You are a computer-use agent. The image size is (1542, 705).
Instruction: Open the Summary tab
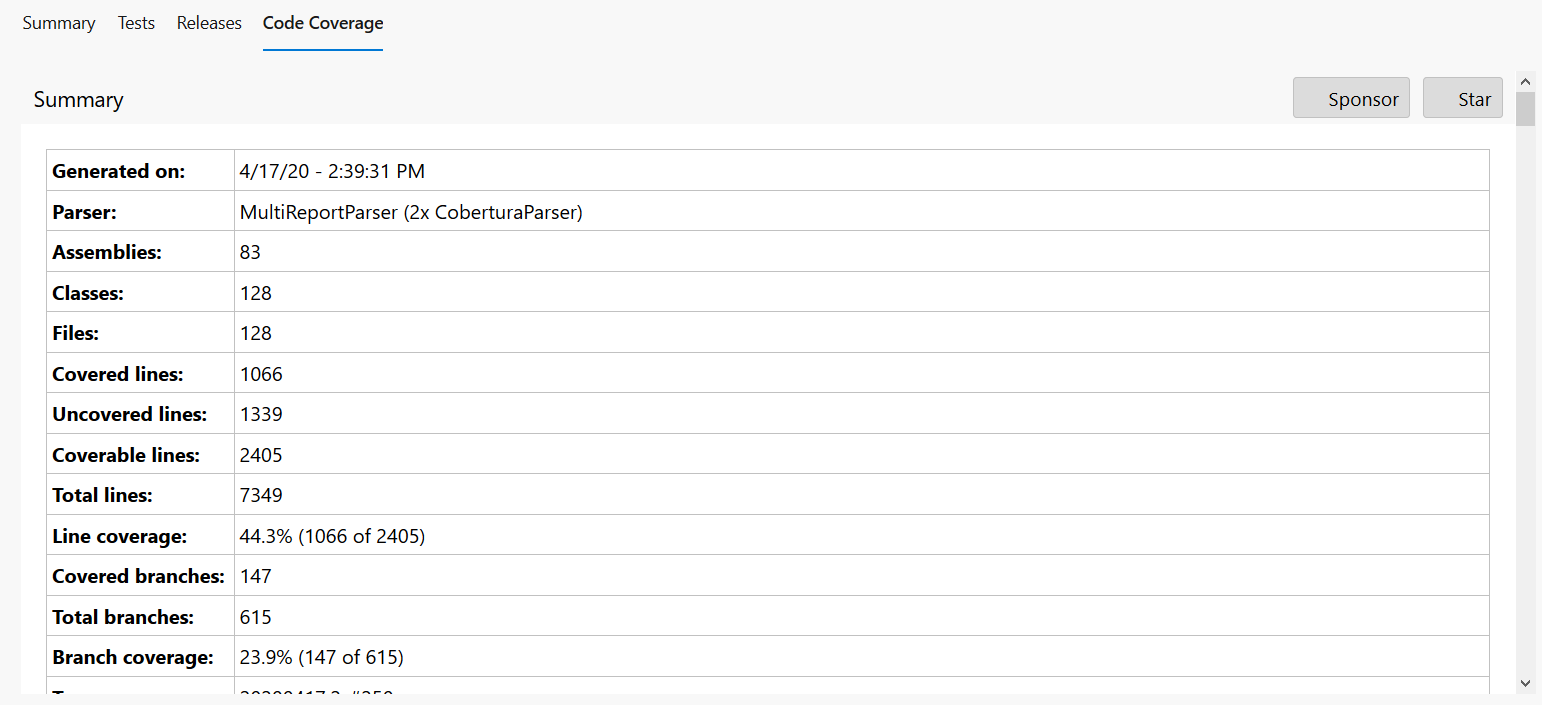point(59,23)
